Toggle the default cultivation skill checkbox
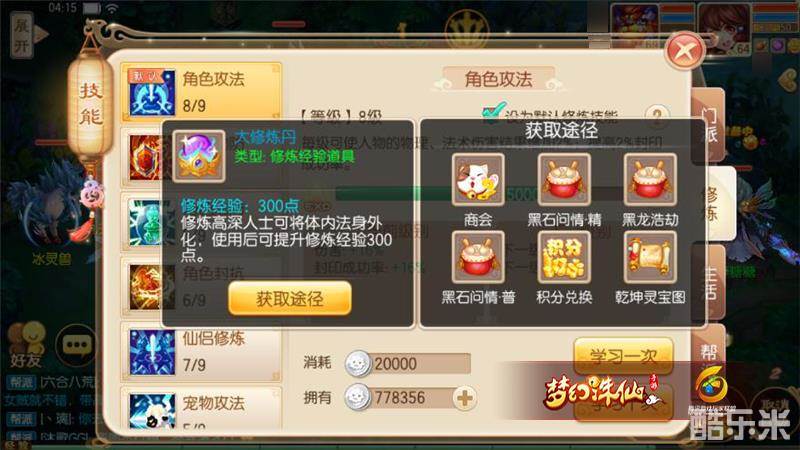This screenshot has width=800, height=450. click(493, 114)
